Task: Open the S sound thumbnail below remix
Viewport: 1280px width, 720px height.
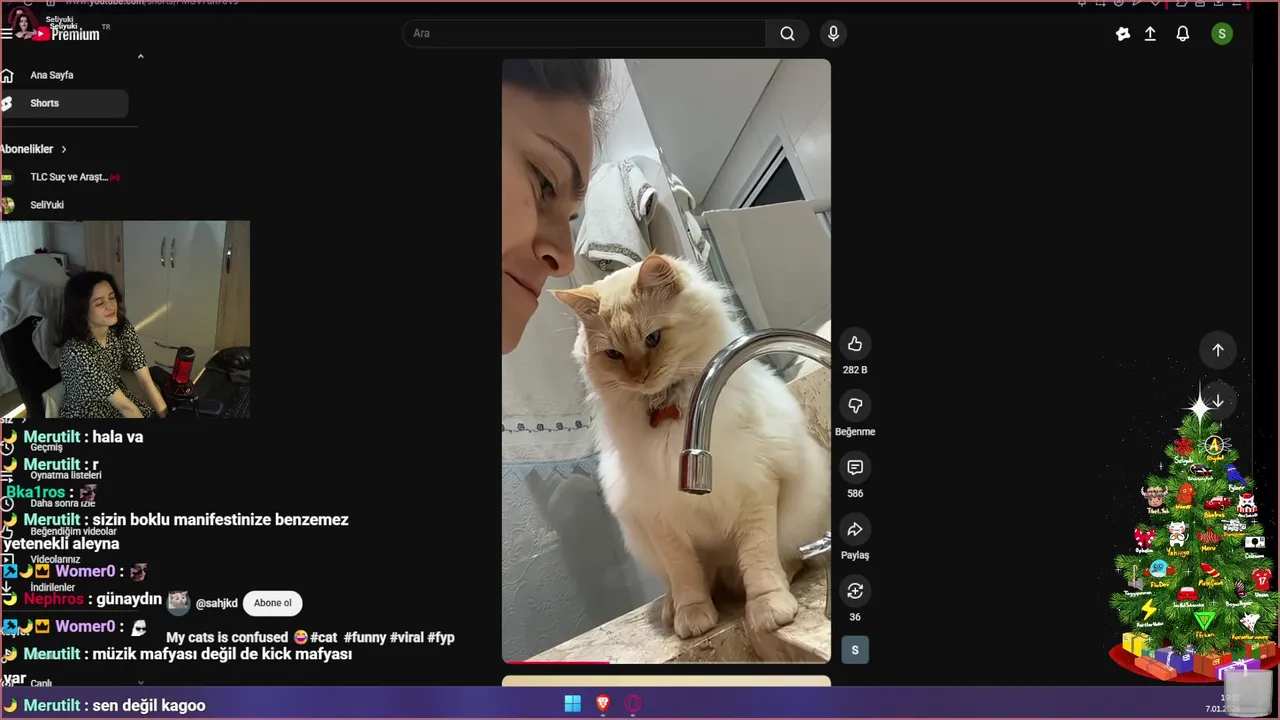Action: [855, 650]
